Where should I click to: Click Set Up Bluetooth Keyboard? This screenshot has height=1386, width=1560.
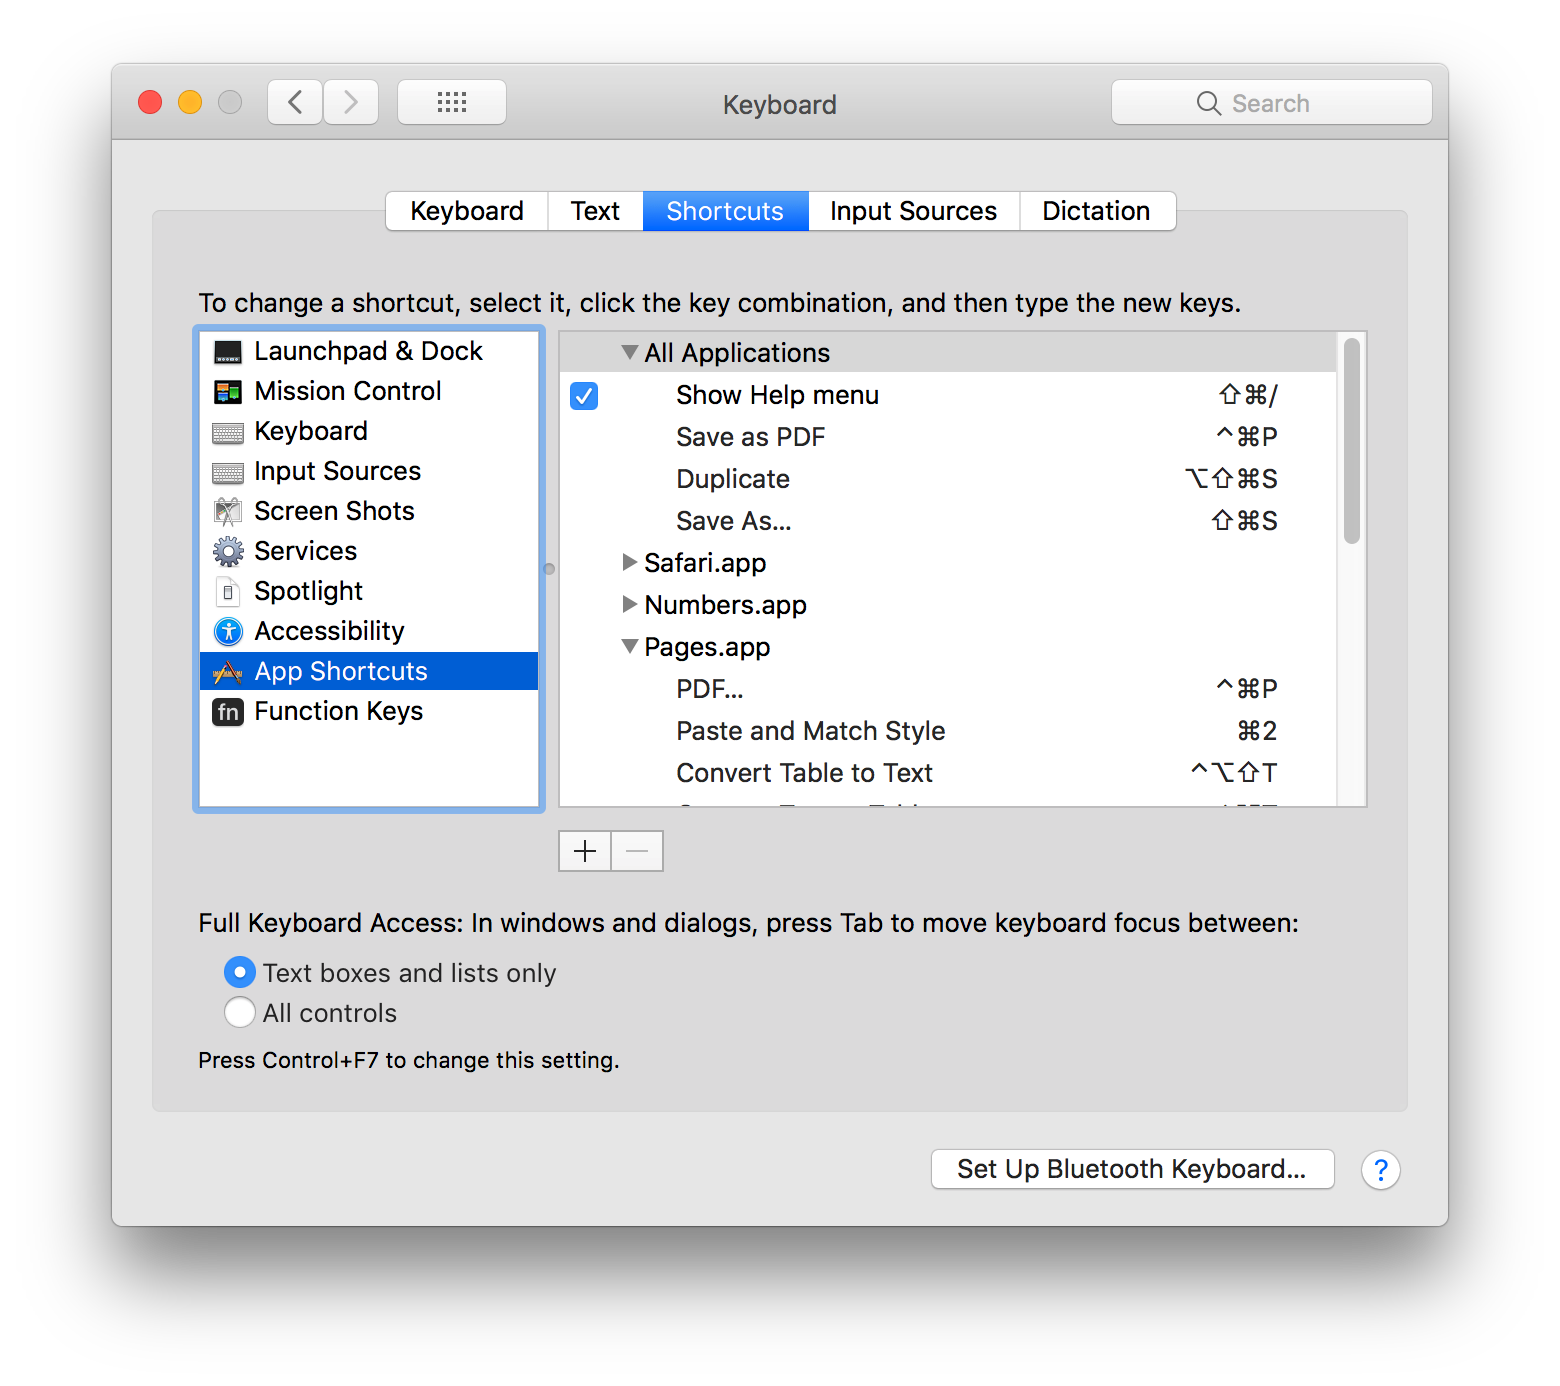(x=1132, y=1169)
